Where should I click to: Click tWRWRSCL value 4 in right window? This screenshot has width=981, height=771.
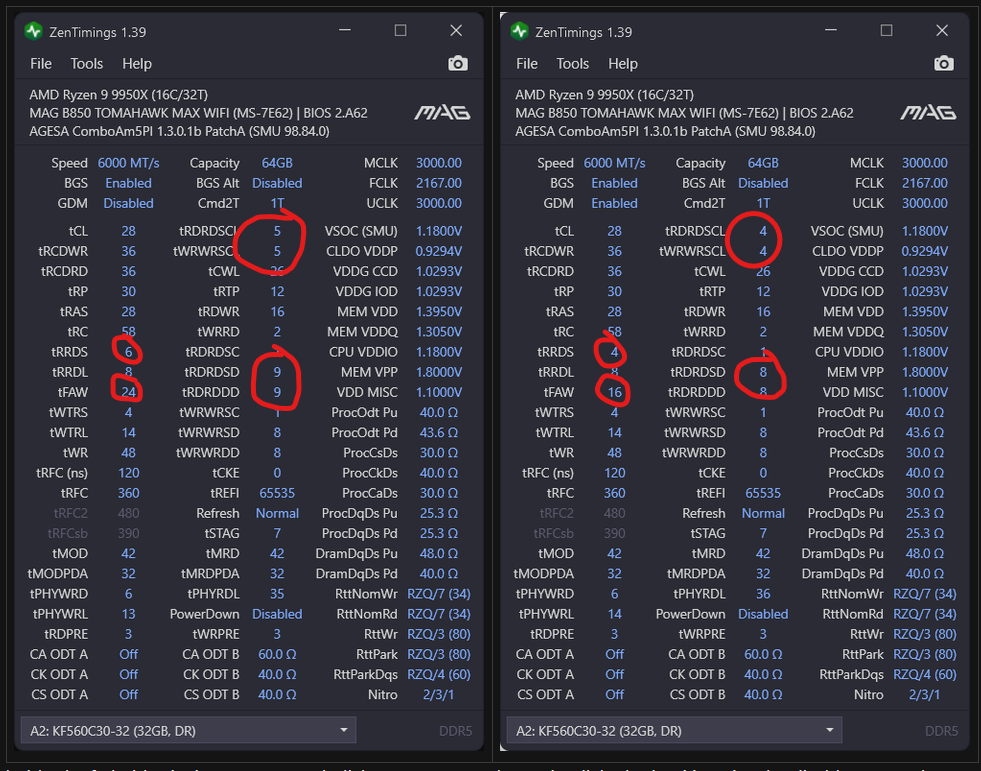point(763,251)
